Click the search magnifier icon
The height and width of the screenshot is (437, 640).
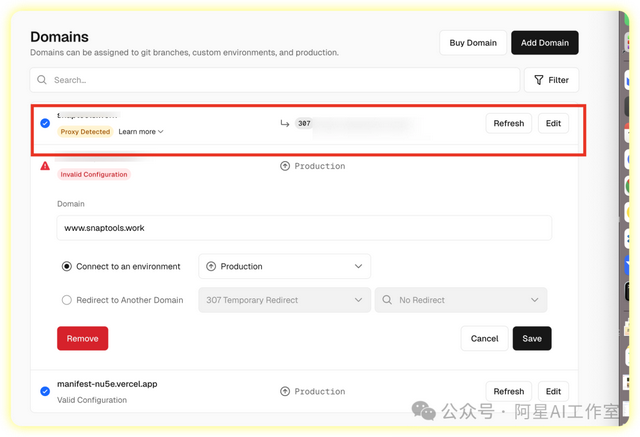coord(42,80)
